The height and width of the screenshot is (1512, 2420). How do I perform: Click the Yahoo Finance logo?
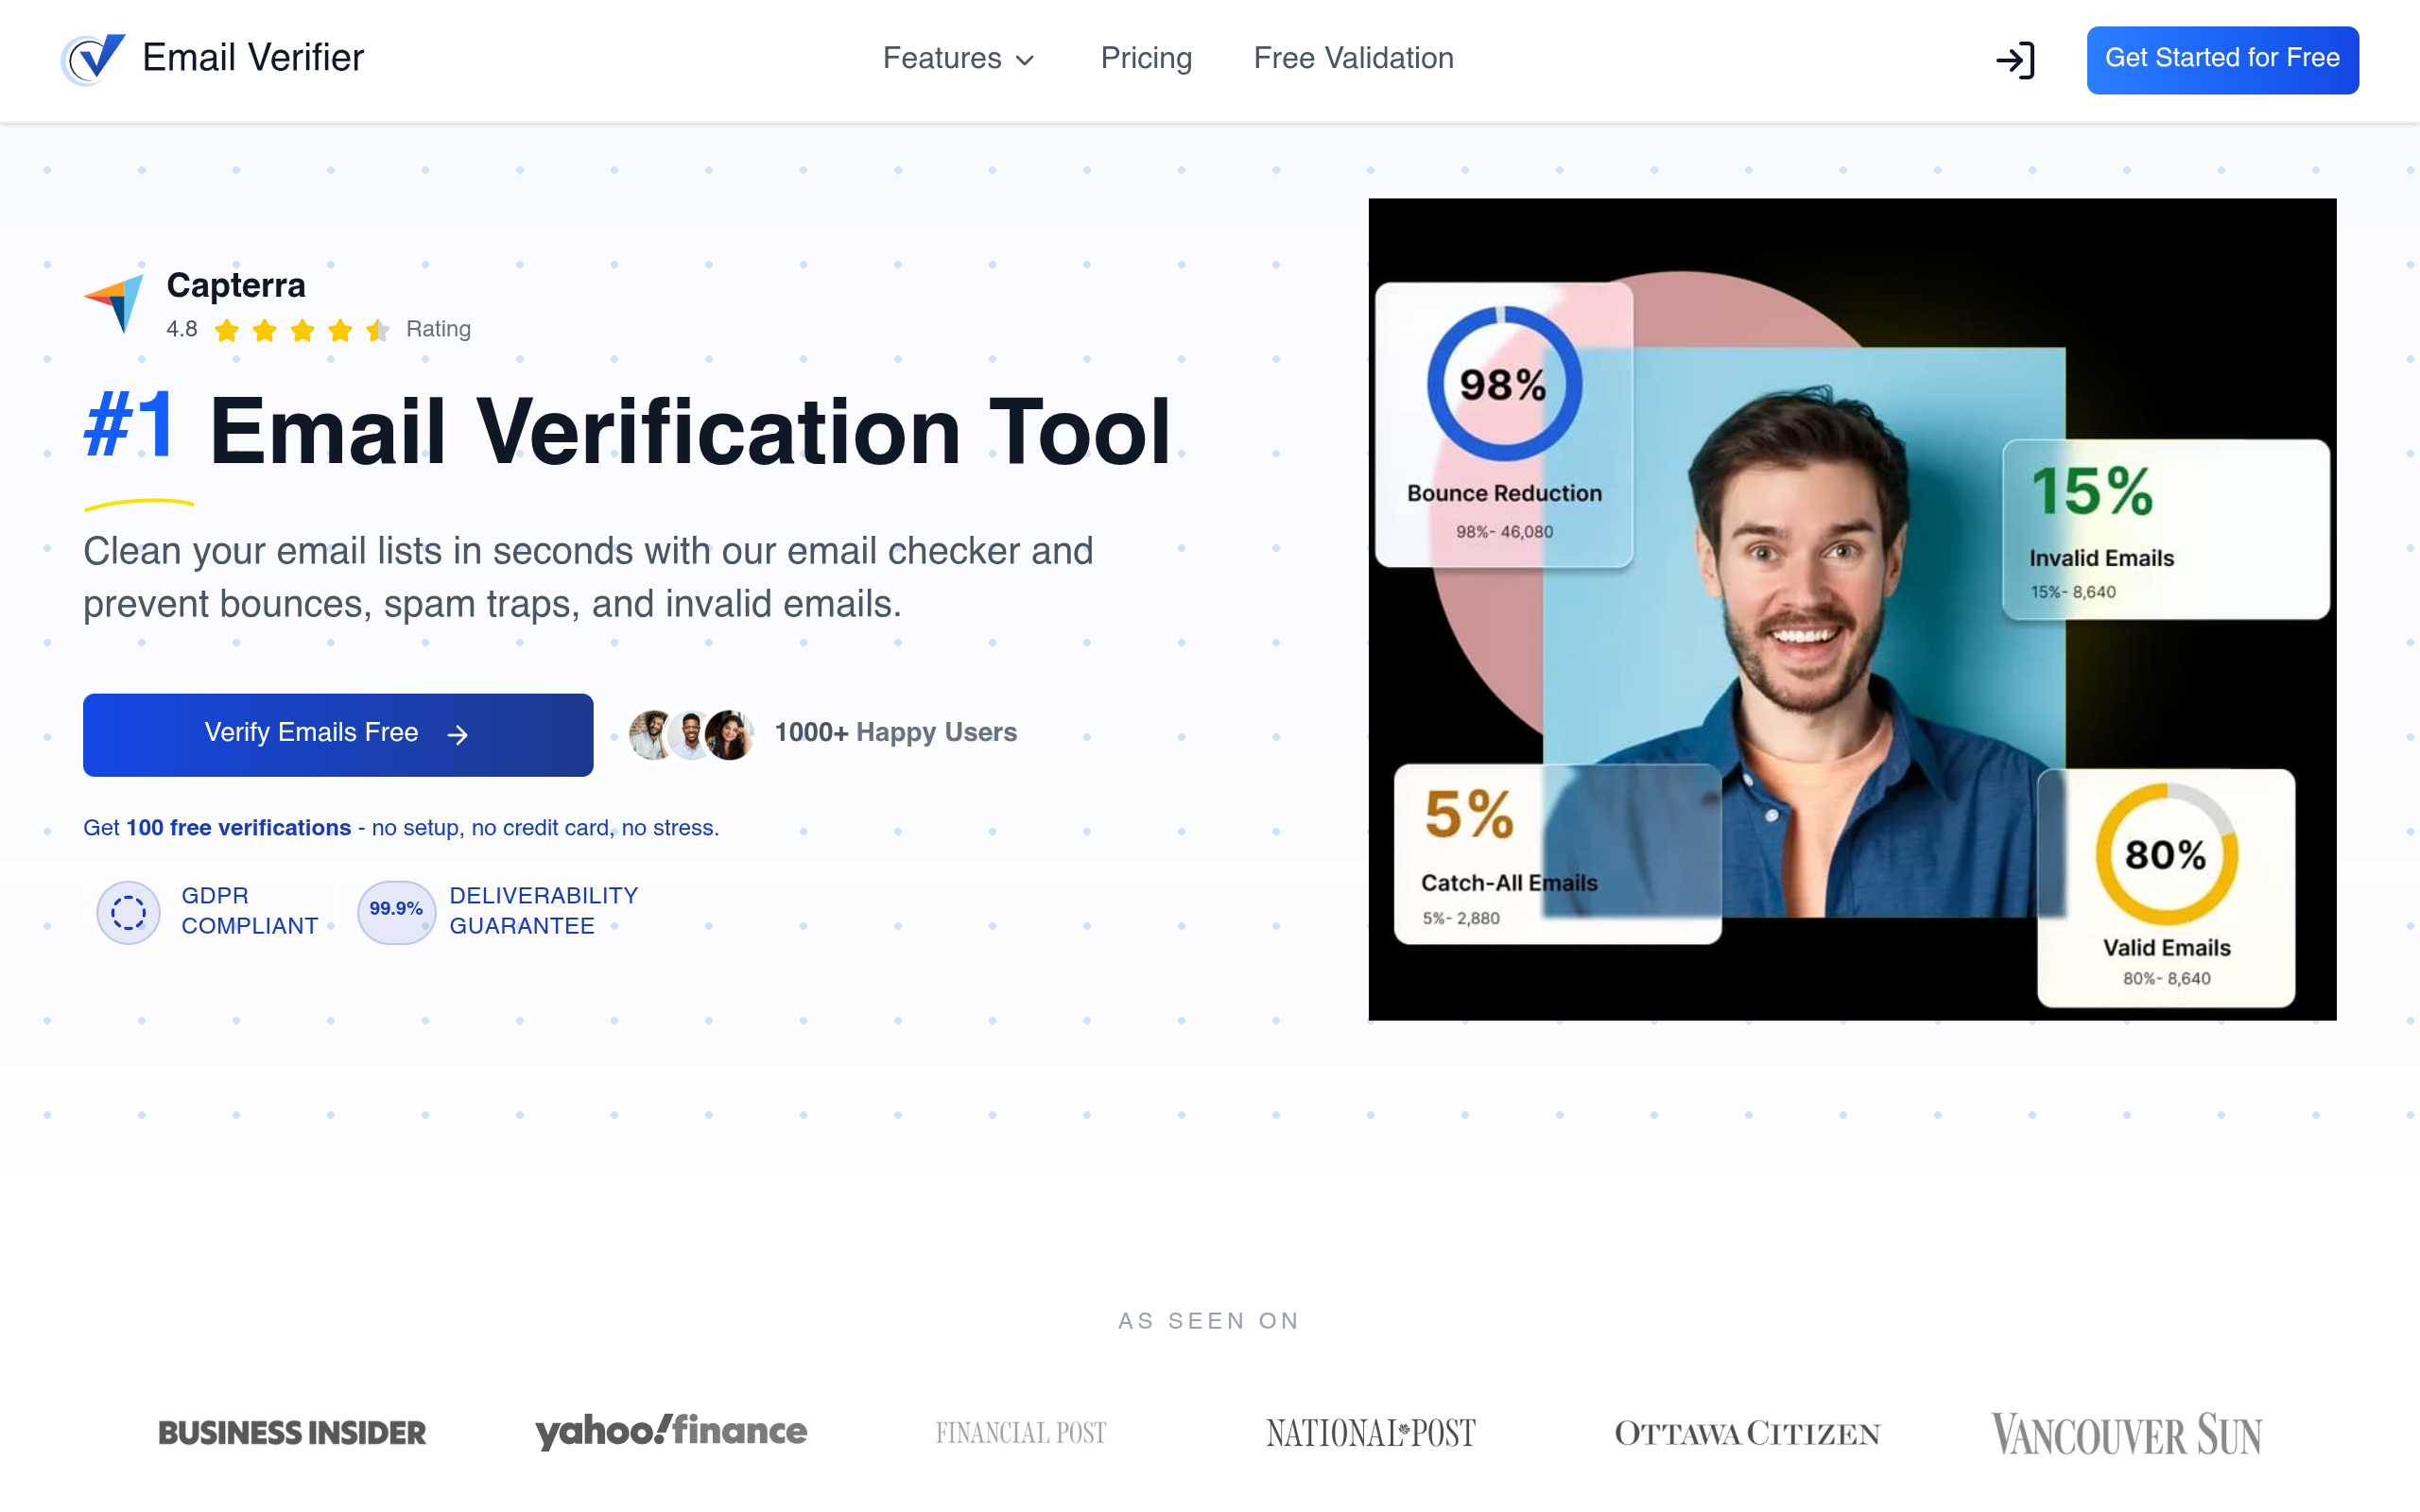671,1431
